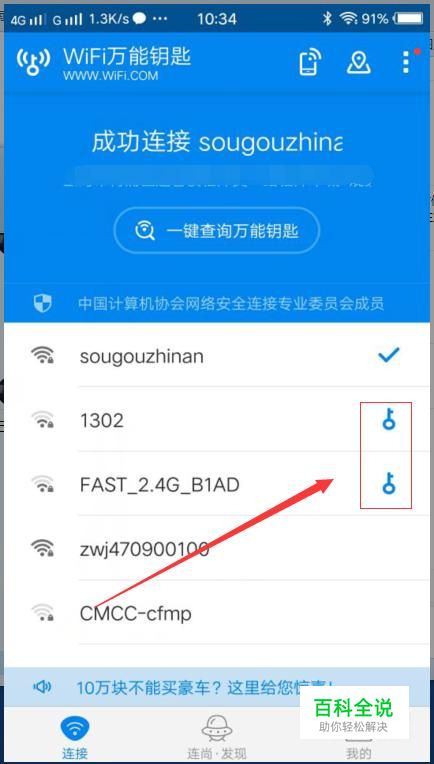
Task: Open the phone hotspot sharing icon
Action: click(x=310, y=61)
